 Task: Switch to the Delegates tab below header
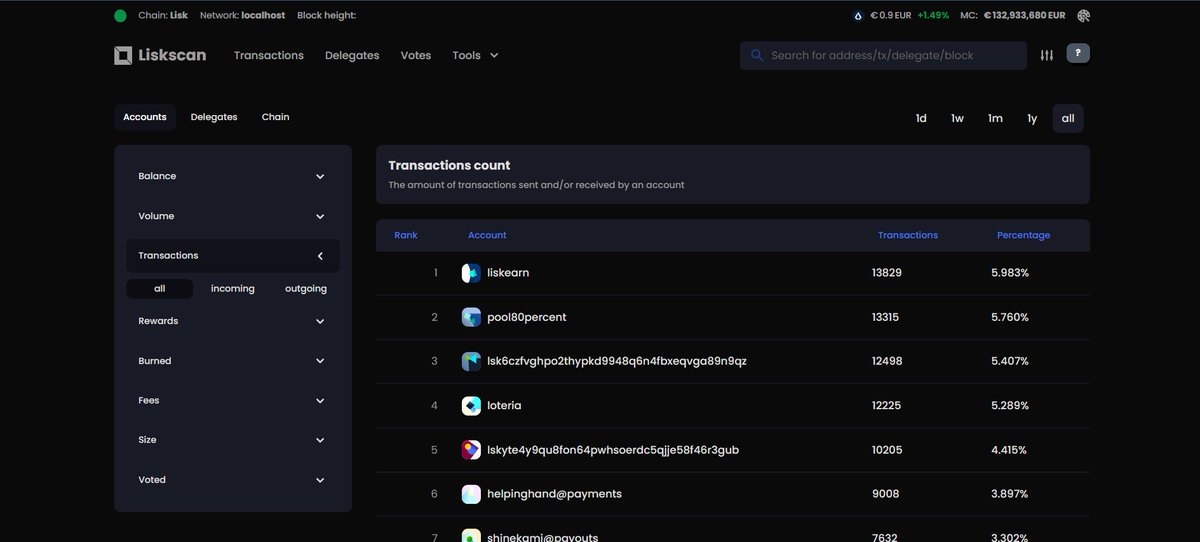(214, 117)
